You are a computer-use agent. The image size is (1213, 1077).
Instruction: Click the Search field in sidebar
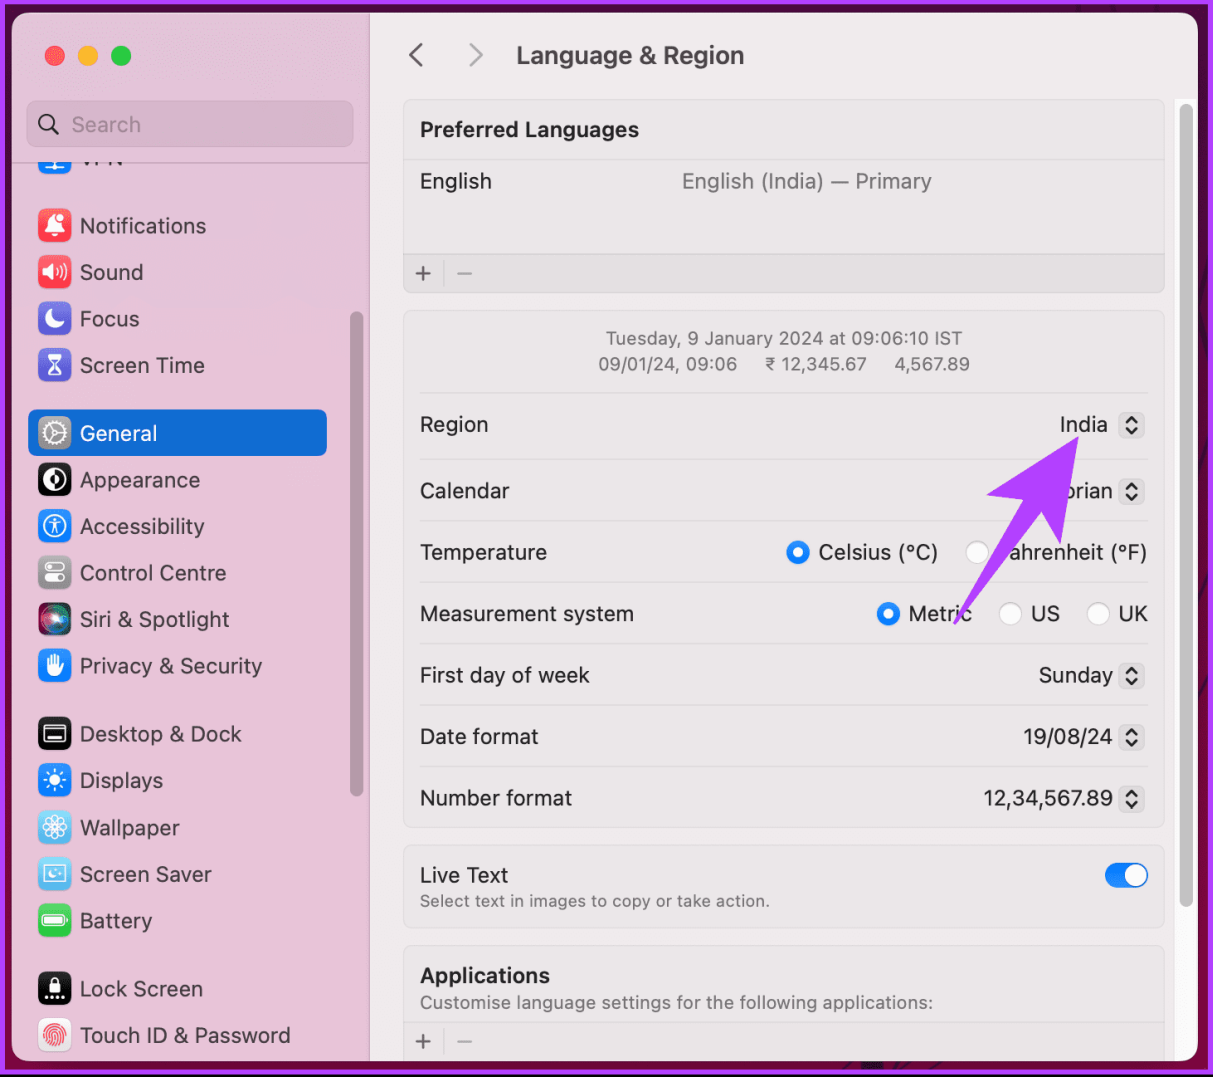190,124
